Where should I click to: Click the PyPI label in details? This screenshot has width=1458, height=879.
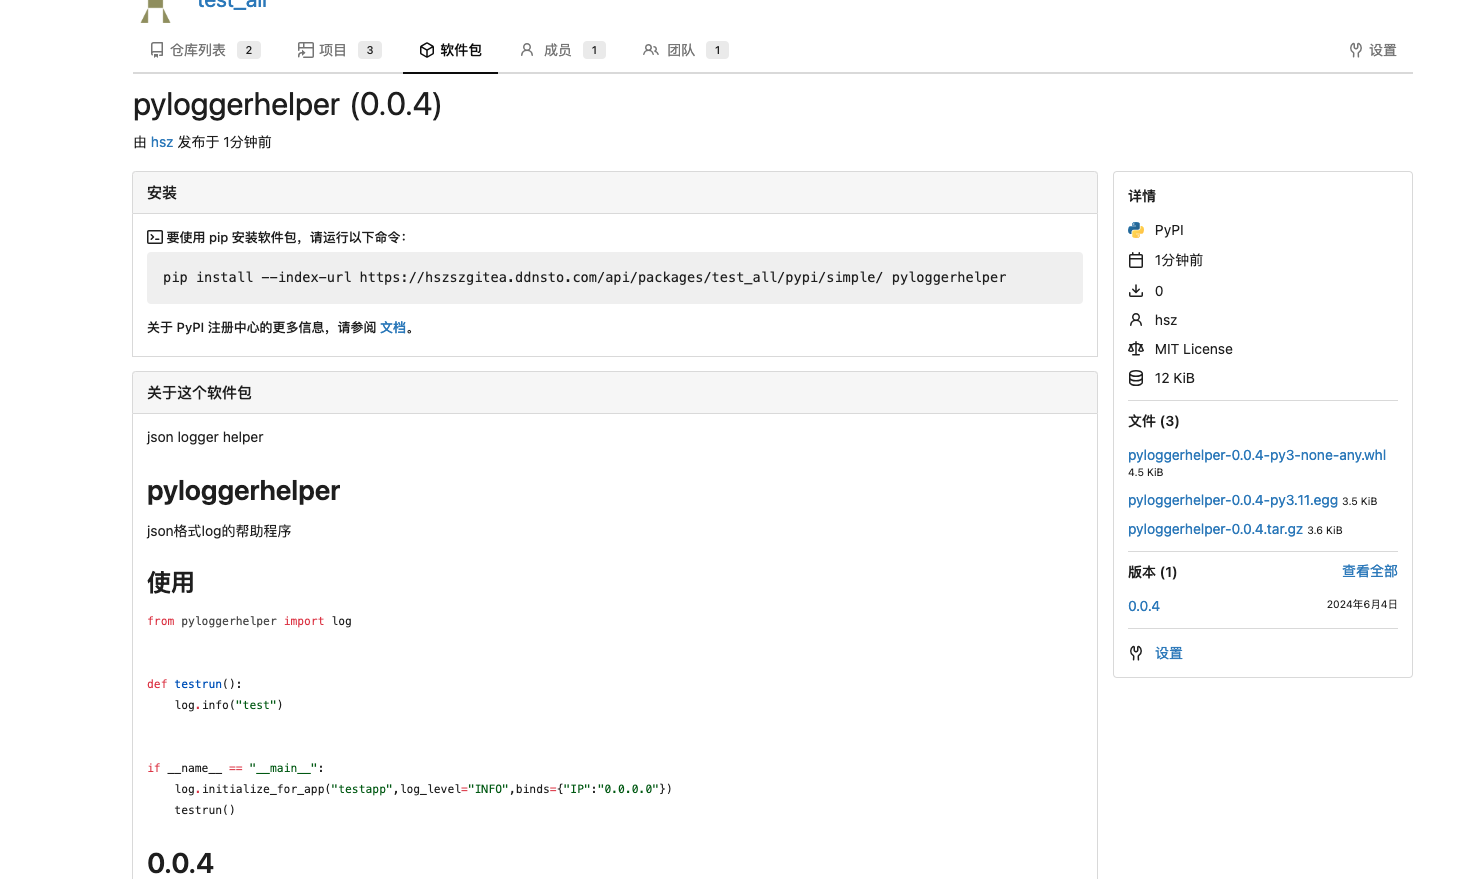(1169, 230)
